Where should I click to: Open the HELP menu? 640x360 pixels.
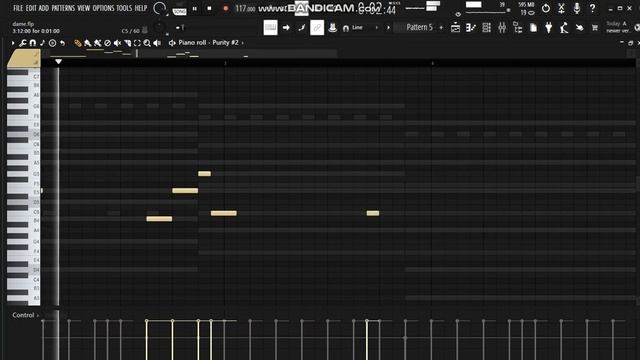tap(141, 8)
